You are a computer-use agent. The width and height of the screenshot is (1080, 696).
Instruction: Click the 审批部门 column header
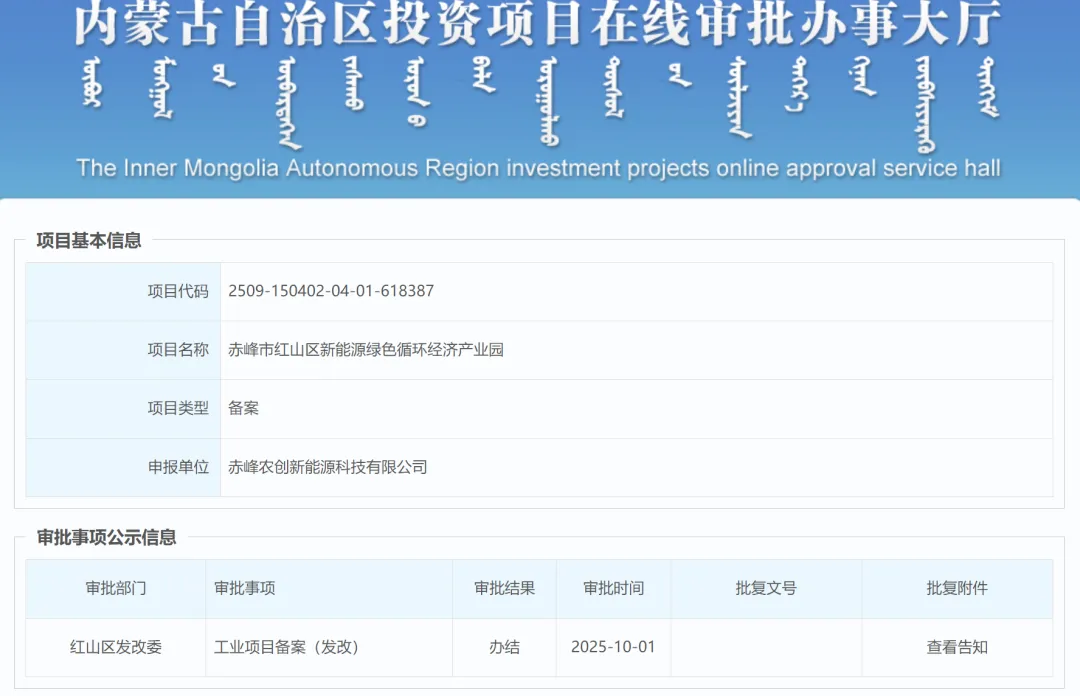click(113, 589)
